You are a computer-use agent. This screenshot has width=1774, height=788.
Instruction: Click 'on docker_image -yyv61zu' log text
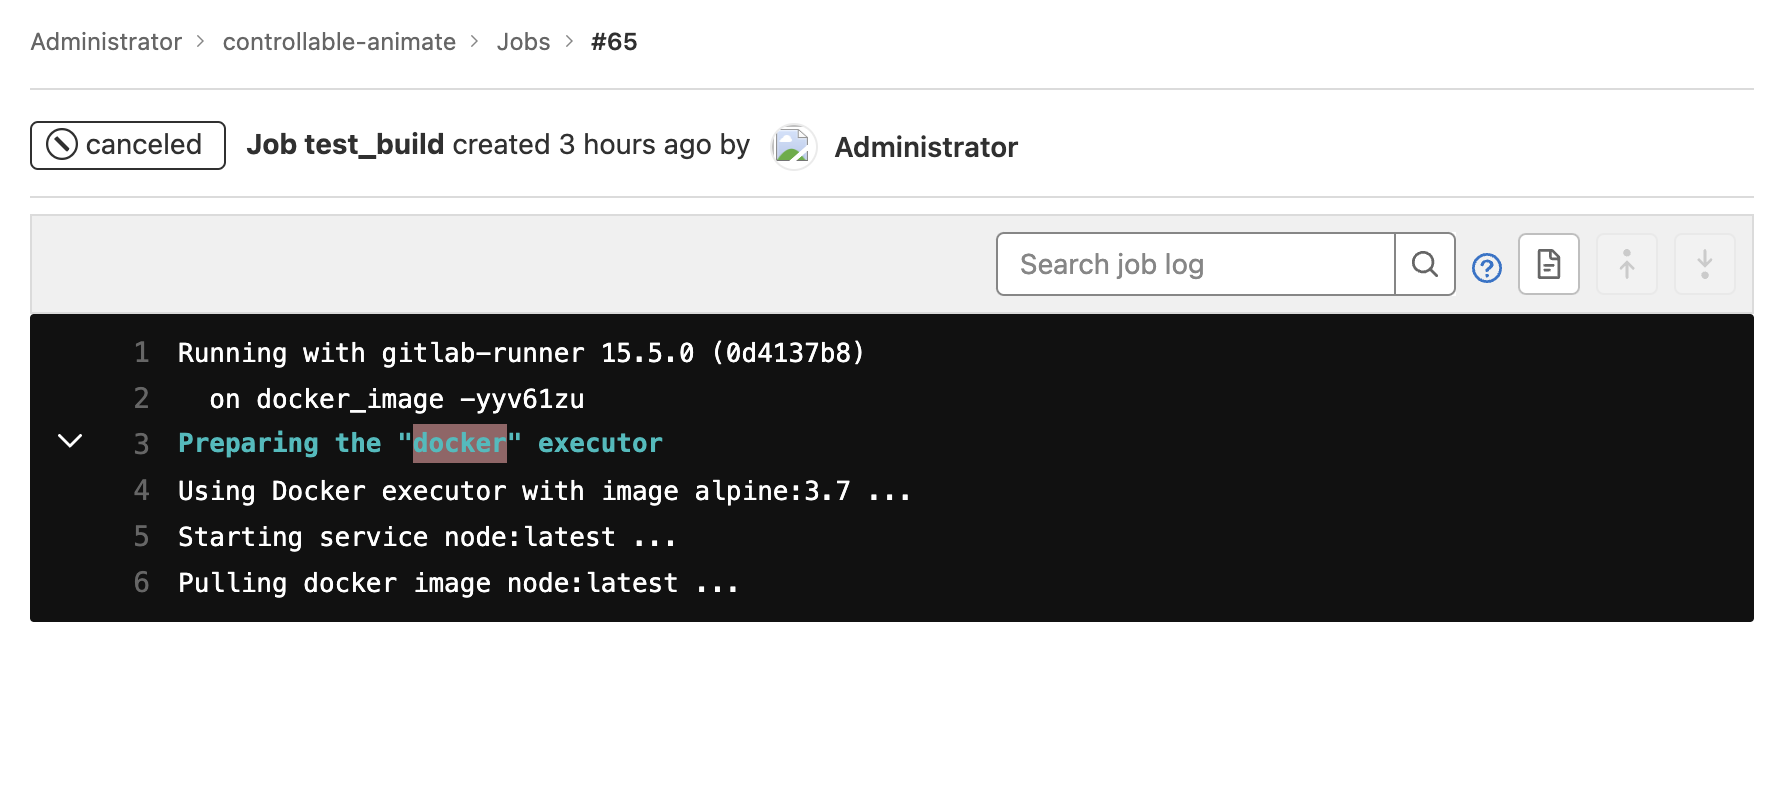397,399
